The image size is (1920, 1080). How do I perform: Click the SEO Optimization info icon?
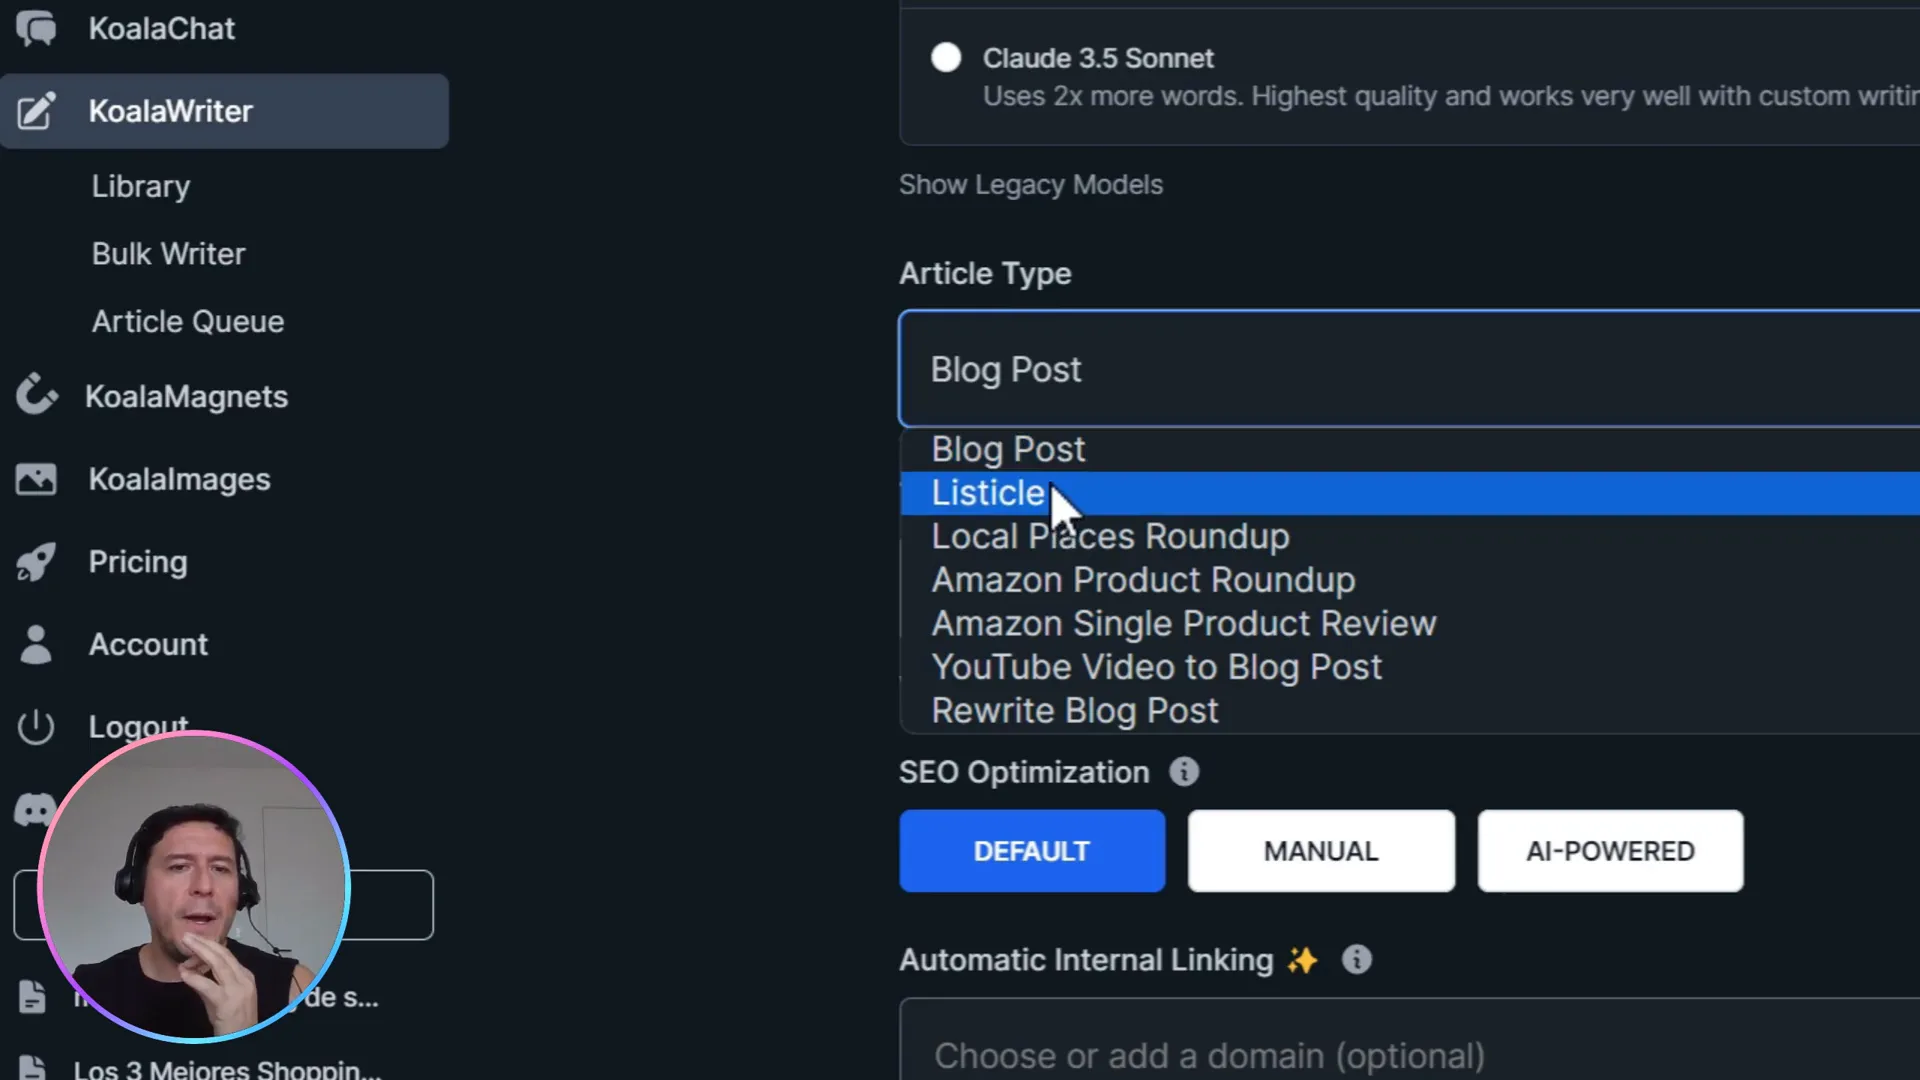[1184, 772]
